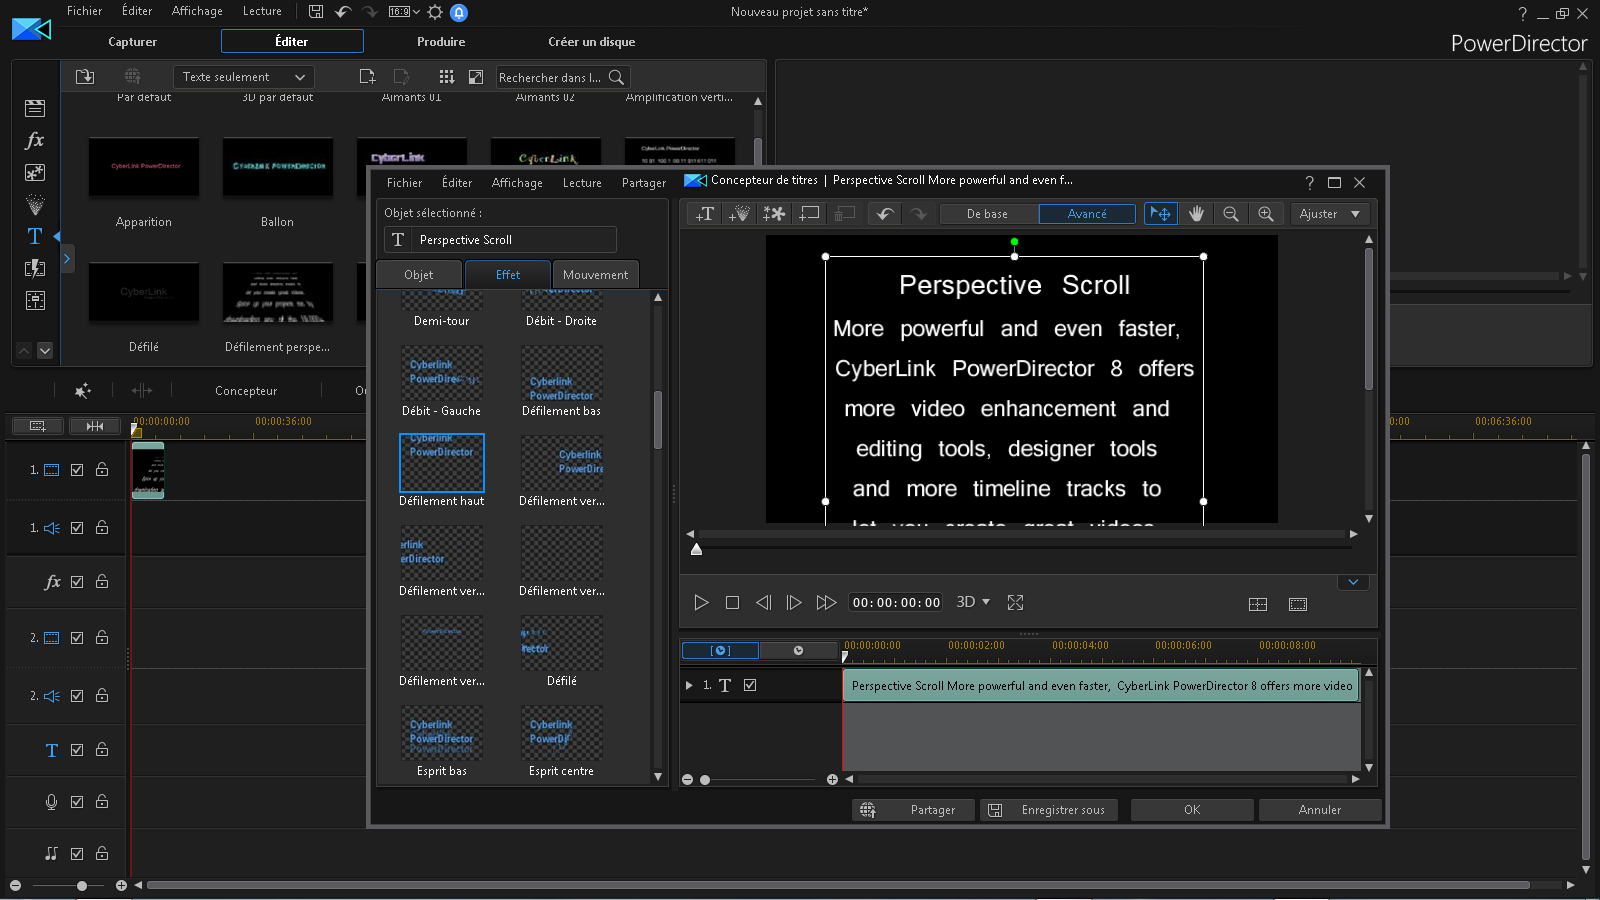Viewport: 1600px width, 900px height.
Task: Open Title Designer help question mark
Action: pyautogui.click(x=1309, y=182)
